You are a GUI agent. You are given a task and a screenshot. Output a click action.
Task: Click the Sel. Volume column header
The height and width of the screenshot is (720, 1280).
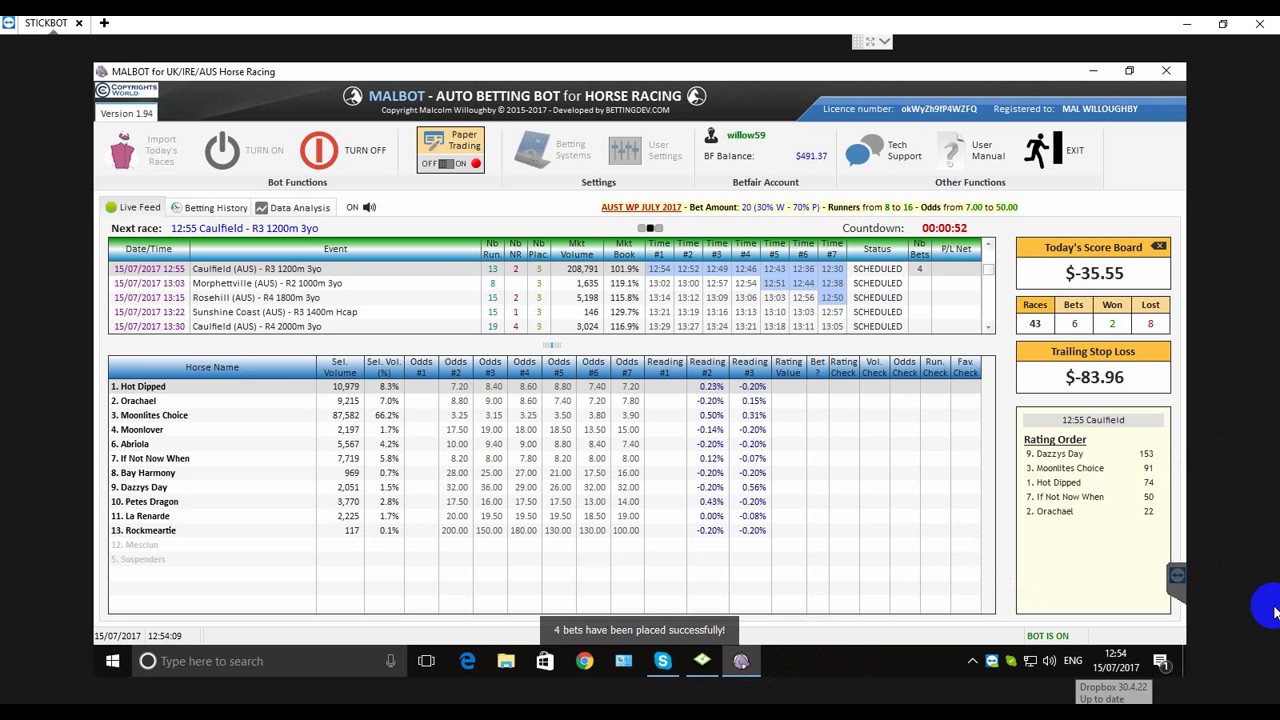[339, 367]
